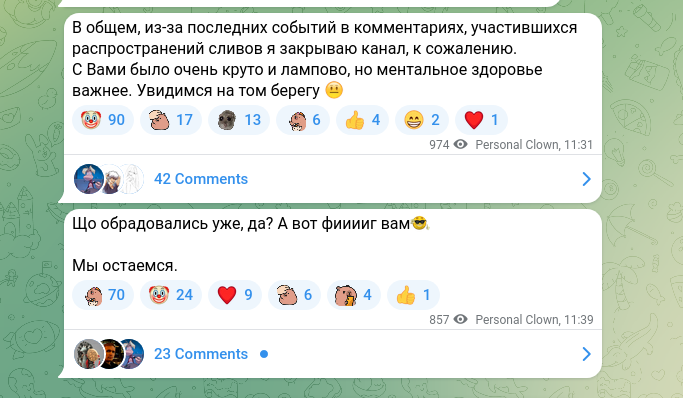Click the sunglasses emoji in the second message

click(420, 223)
